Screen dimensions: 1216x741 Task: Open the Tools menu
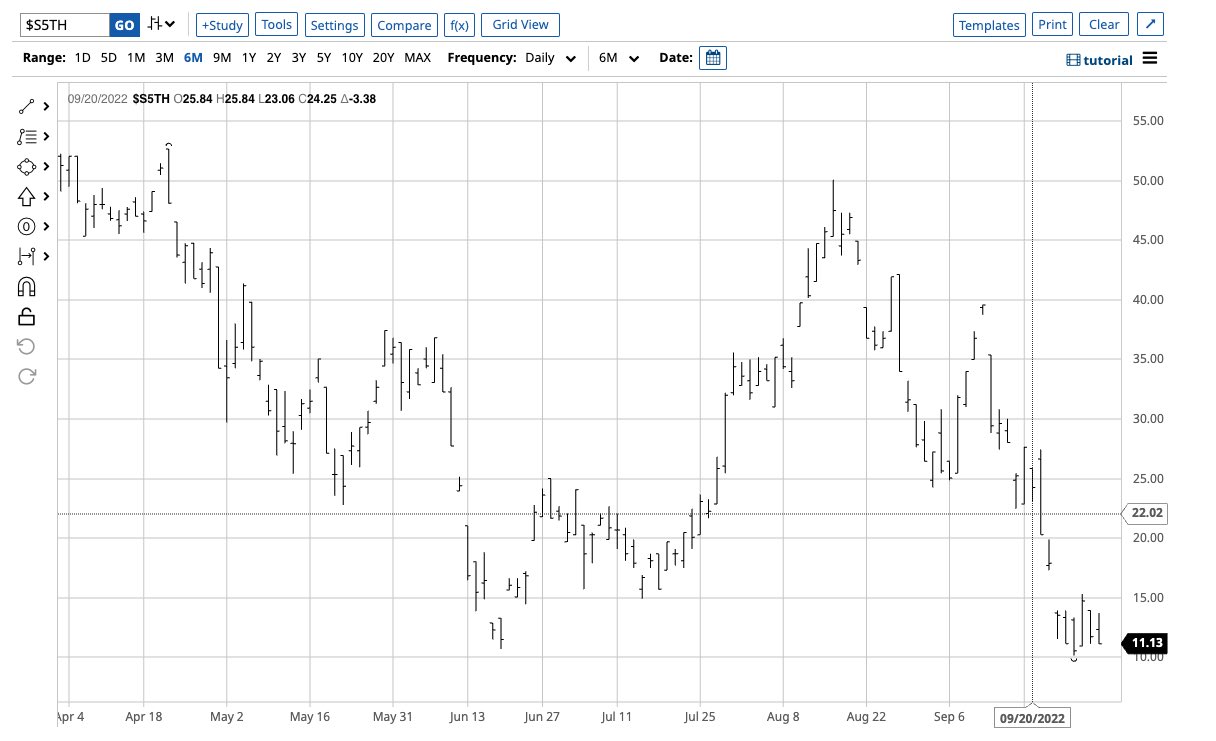pos(277,25)
